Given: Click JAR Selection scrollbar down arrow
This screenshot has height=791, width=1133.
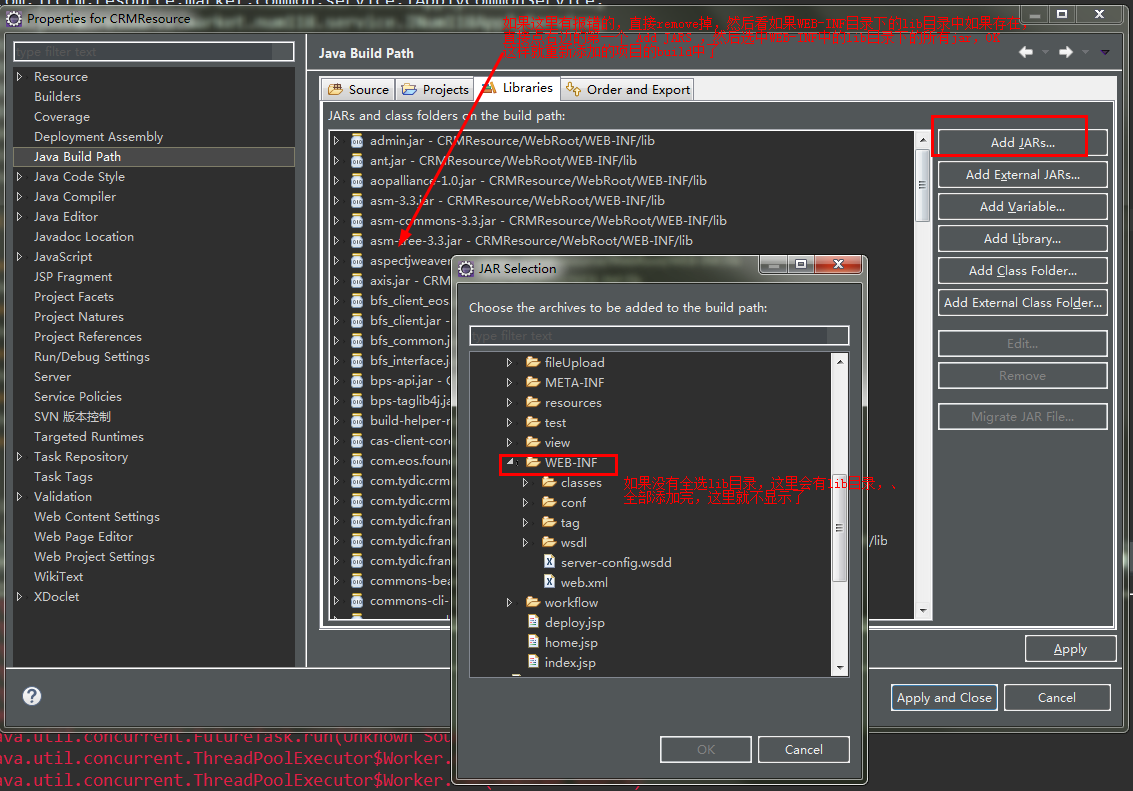Looking at the screenshot, I should tap(840, 668).
